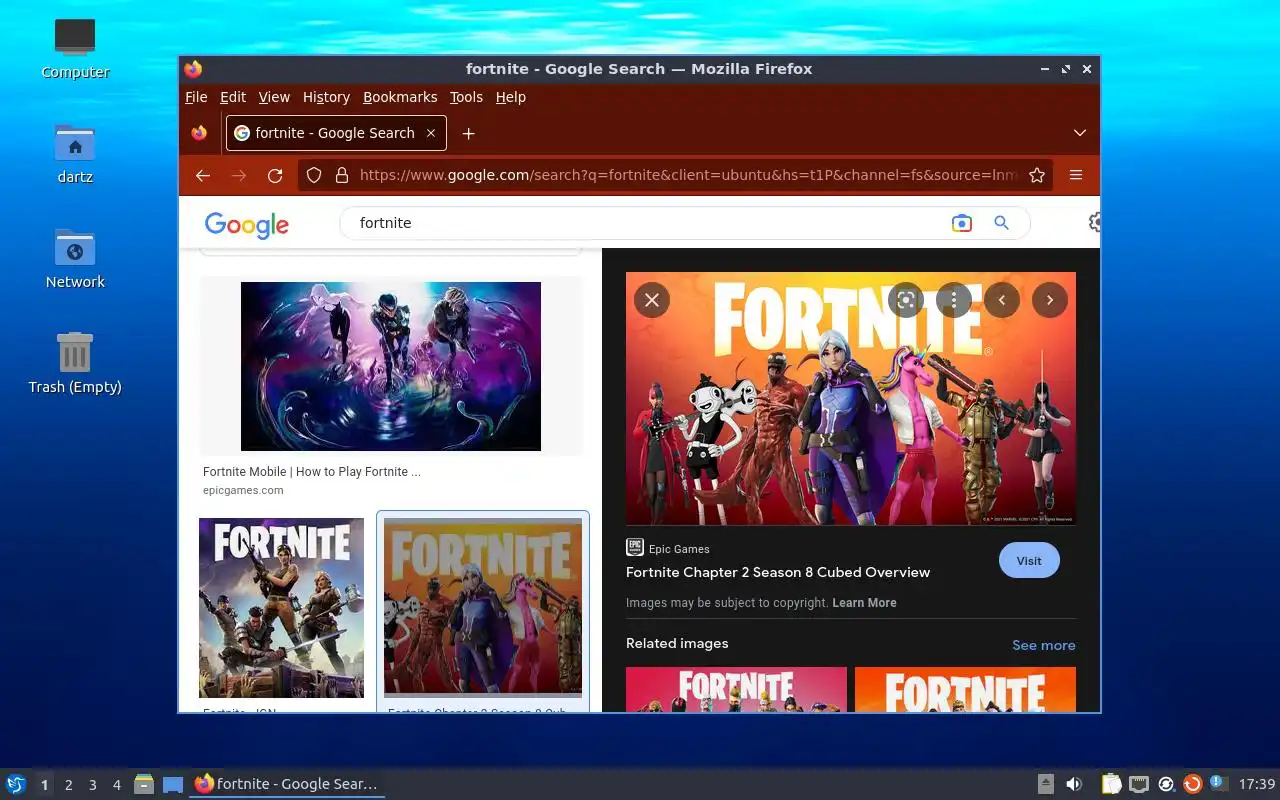Open Fortnite Chapter 2 Season 8 Cubed Overview title
This screenshot has height=800, width=1280.
tap(778, 572)
